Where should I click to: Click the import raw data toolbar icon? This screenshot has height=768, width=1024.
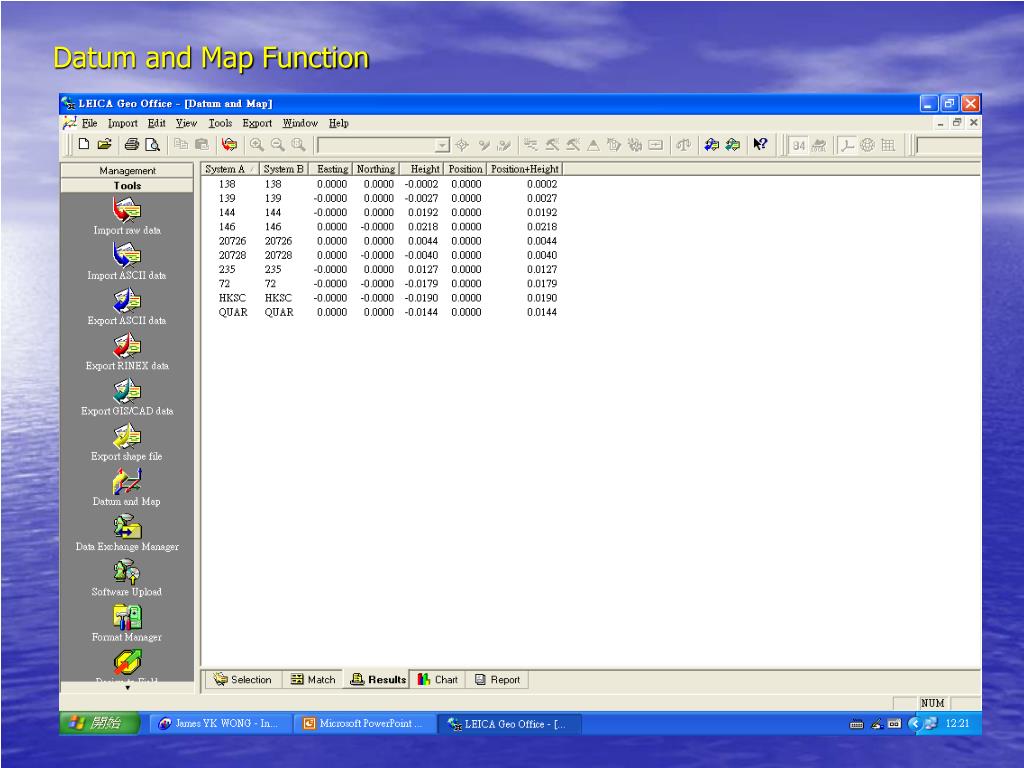[x=229, y=144]
